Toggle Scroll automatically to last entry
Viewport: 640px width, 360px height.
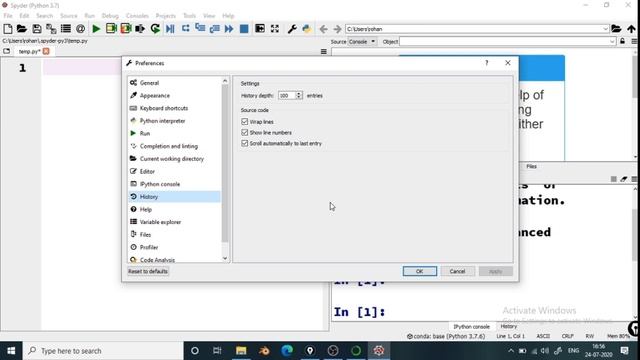pyautogui.click(x=244, y=144)
